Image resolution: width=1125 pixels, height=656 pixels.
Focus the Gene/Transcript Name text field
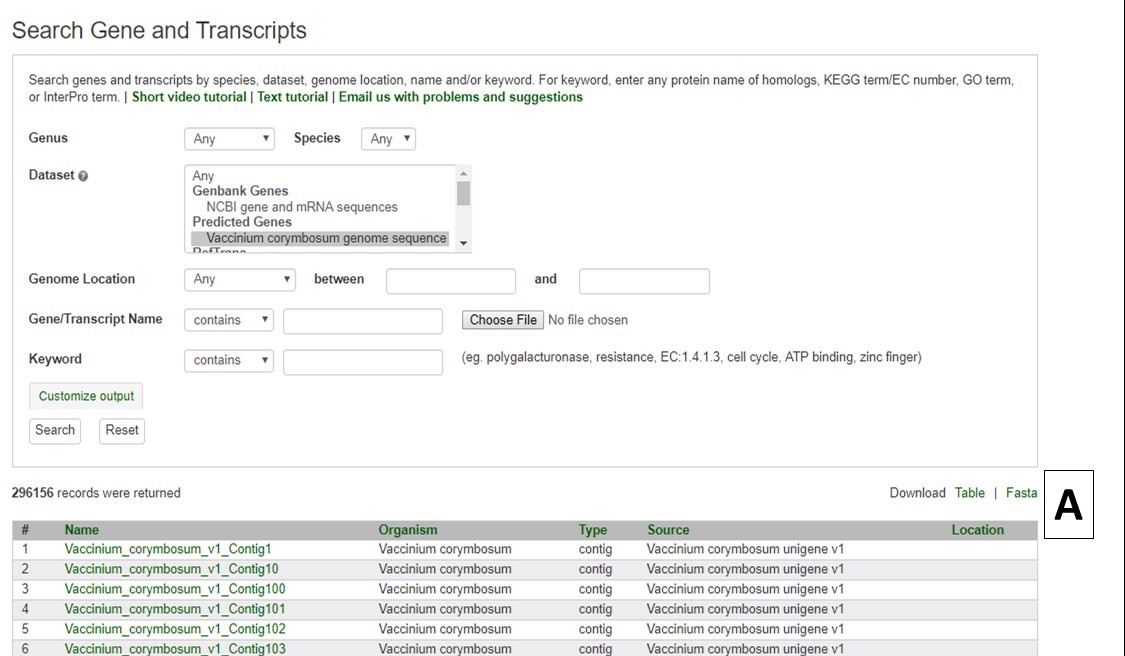tap(363, 321)
